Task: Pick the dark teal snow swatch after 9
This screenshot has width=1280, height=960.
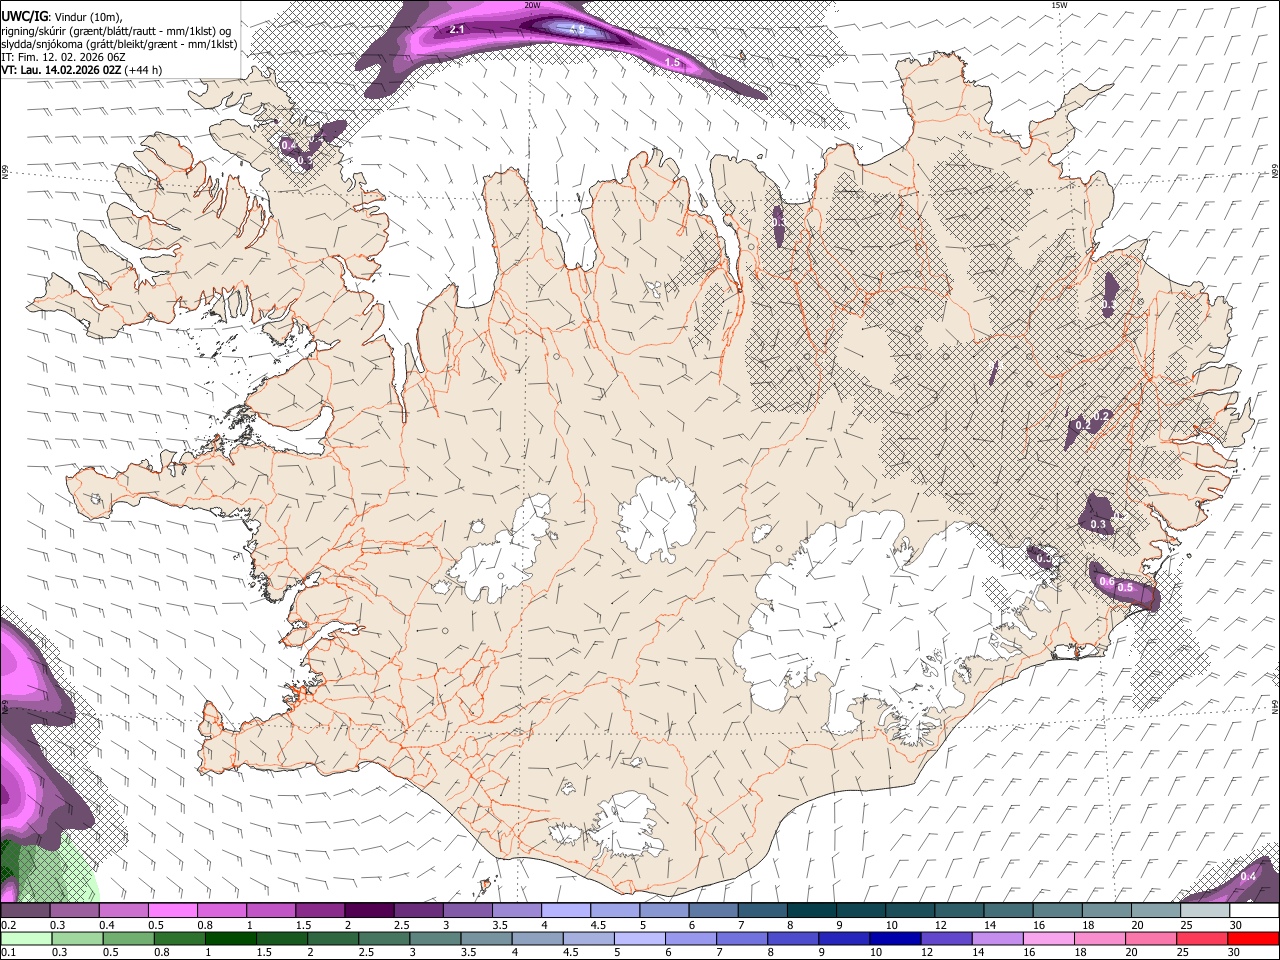Action: click(861, 911)
